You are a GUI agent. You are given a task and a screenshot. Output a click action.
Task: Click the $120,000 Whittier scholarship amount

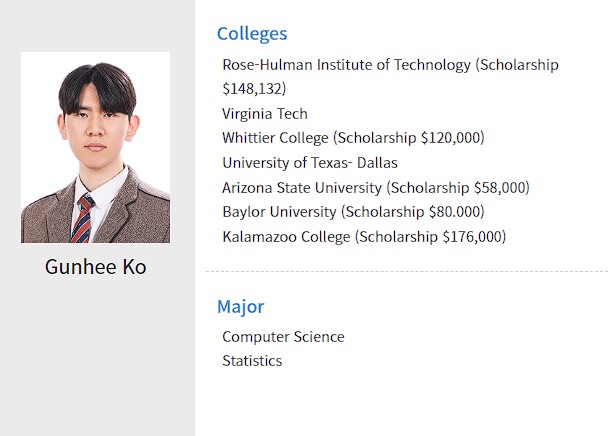pos(450,138)
